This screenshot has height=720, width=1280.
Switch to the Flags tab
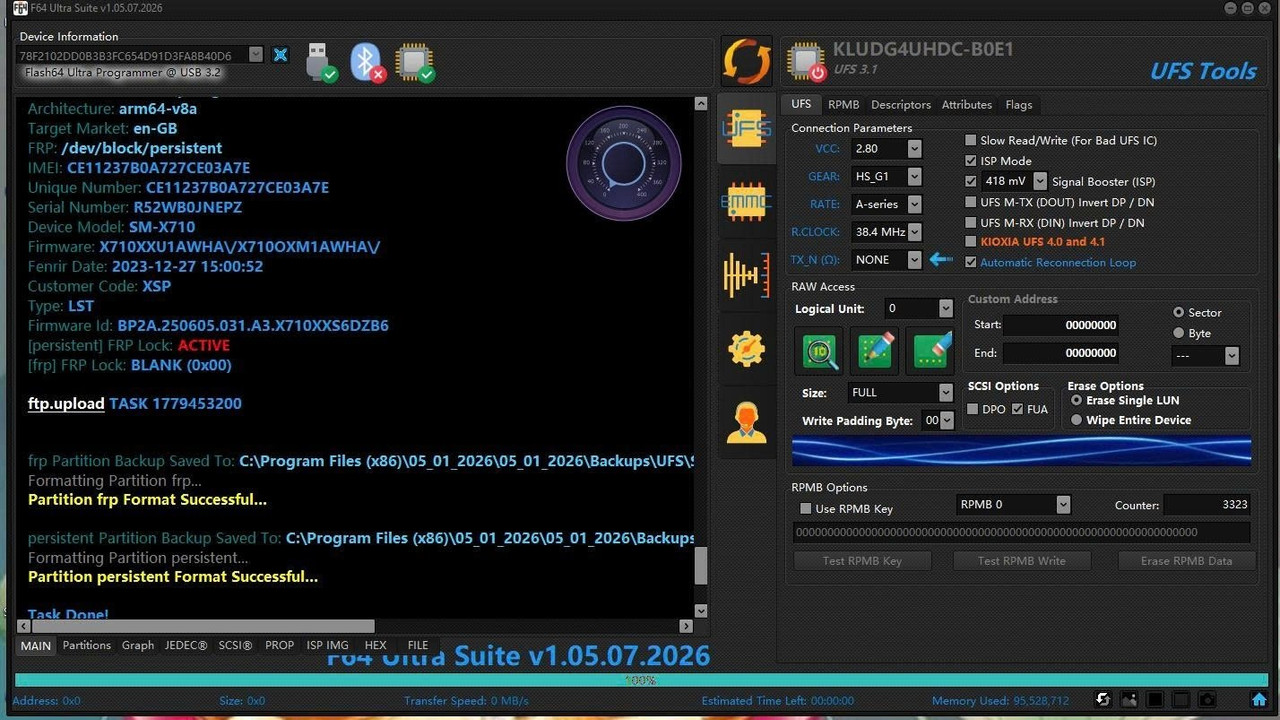(1019, 105)
